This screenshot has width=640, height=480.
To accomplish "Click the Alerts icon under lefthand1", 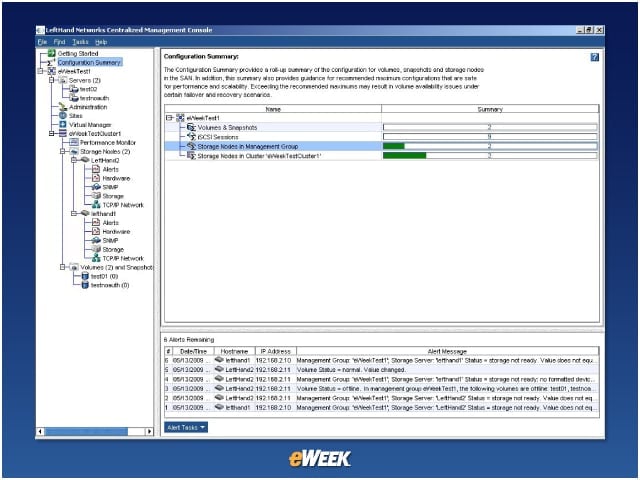I will click(x=96, y=222).
